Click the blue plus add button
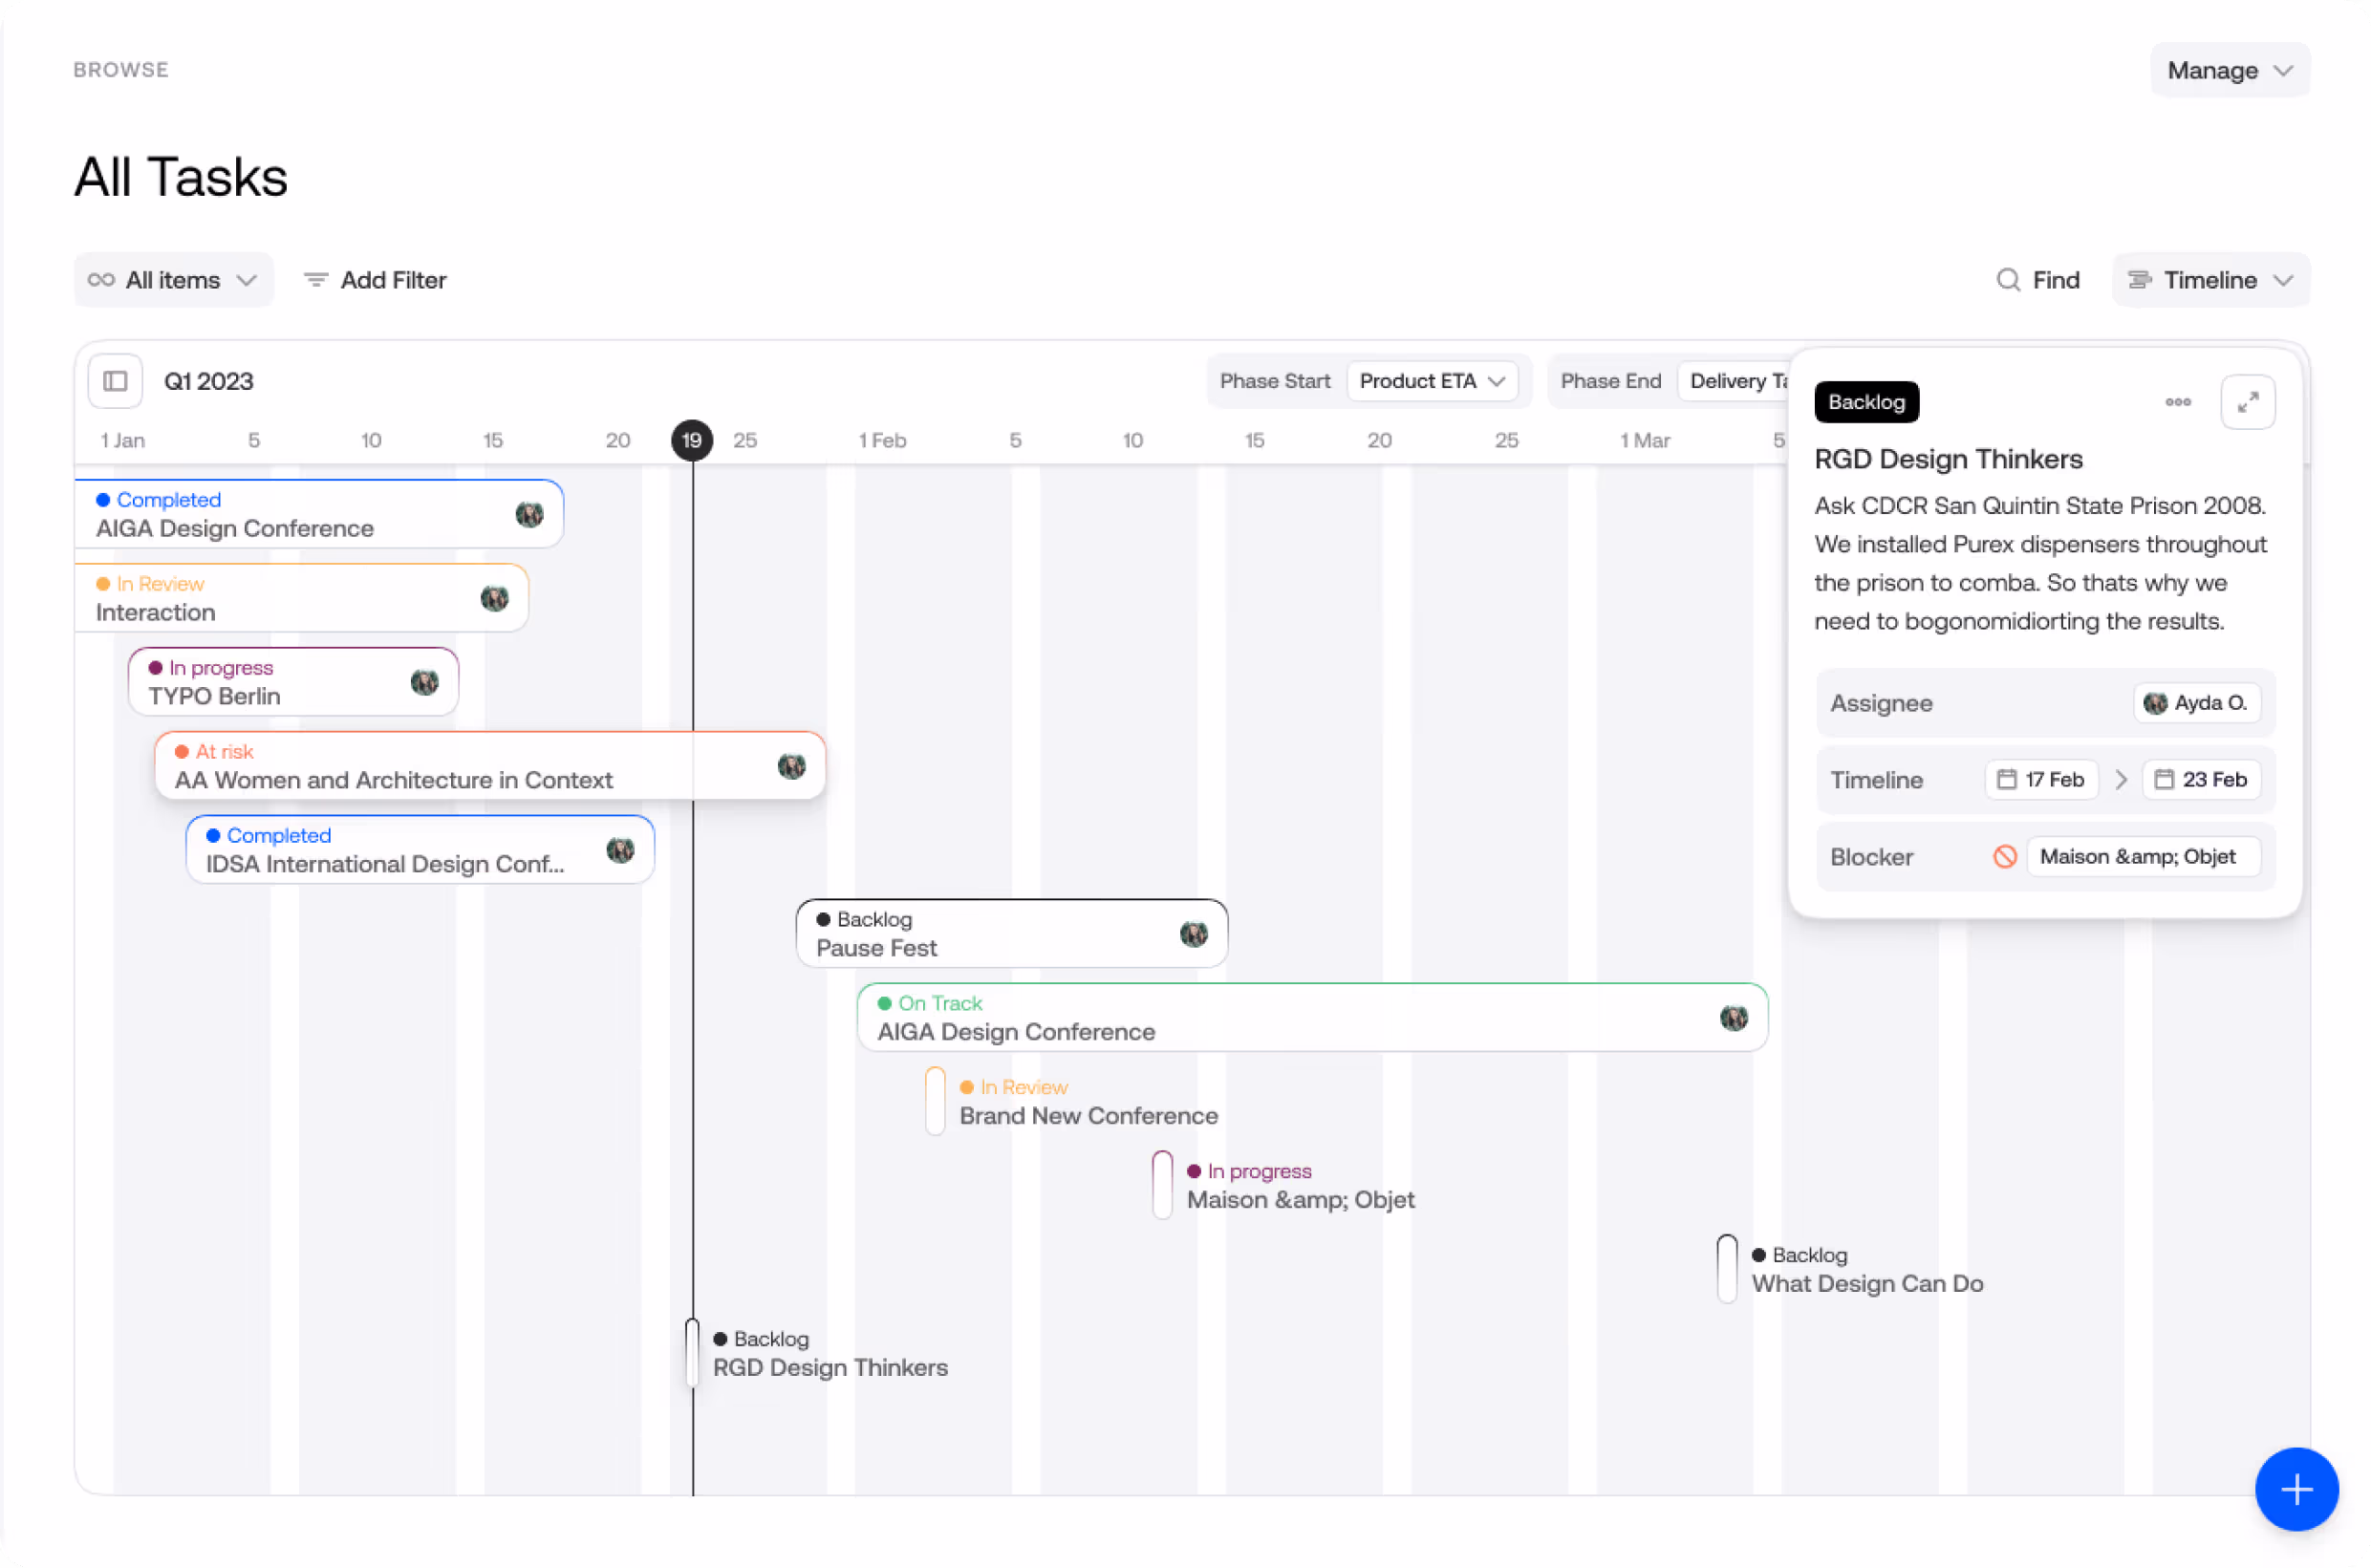 [2295, 1488]
